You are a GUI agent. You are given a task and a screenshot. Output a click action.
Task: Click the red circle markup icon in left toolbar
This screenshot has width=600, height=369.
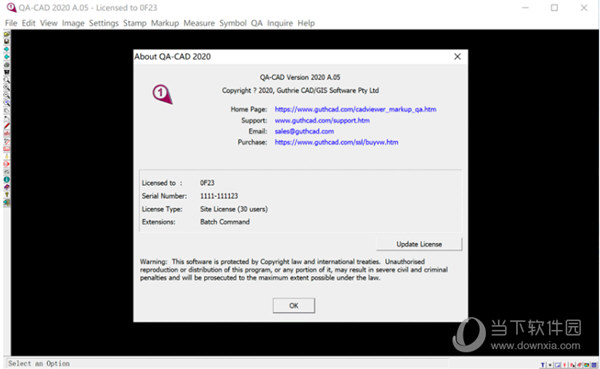tap(7, 164)
